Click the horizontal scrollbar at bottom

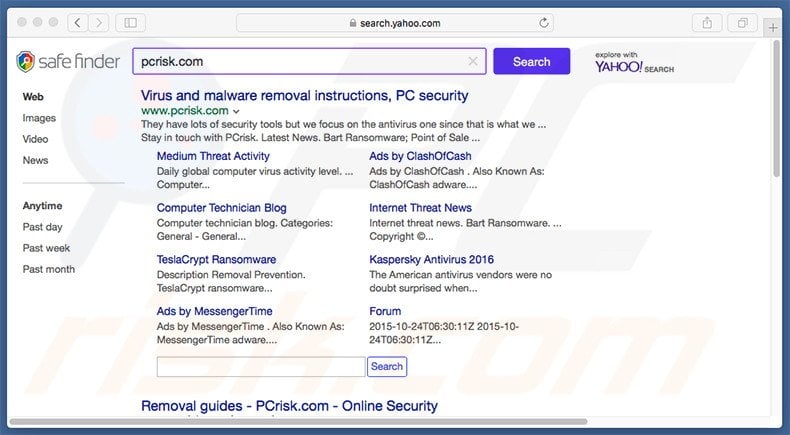pyautogui.click(x=298, y=421)
